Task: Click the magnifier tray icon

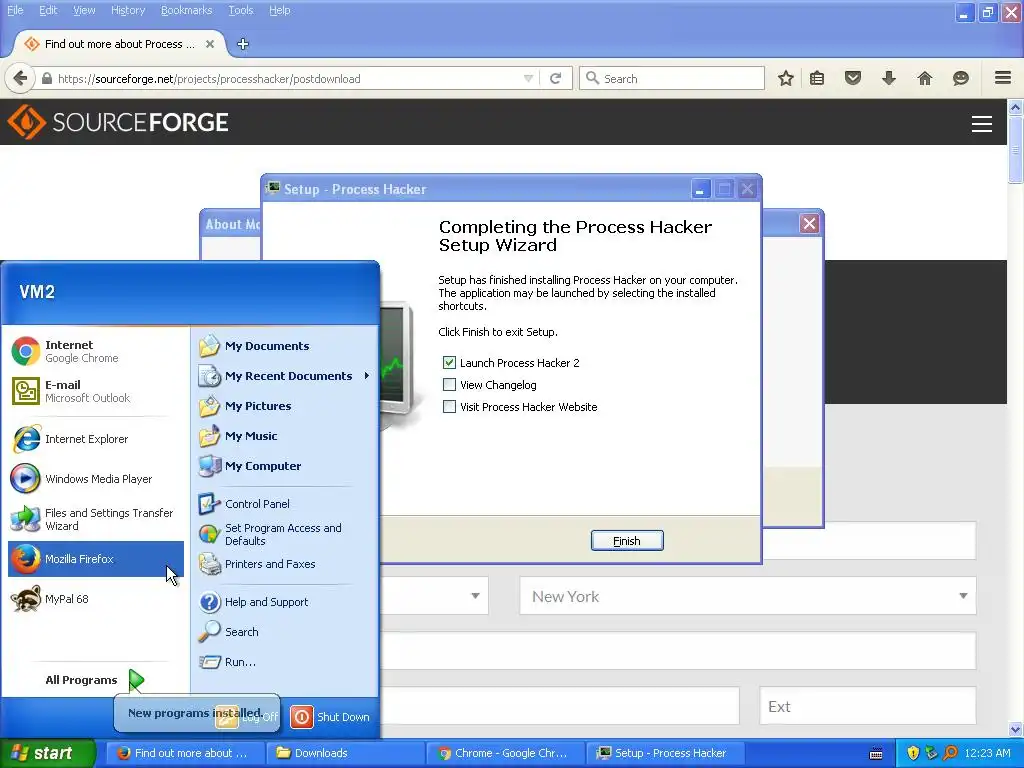Action: coord(950,753)
